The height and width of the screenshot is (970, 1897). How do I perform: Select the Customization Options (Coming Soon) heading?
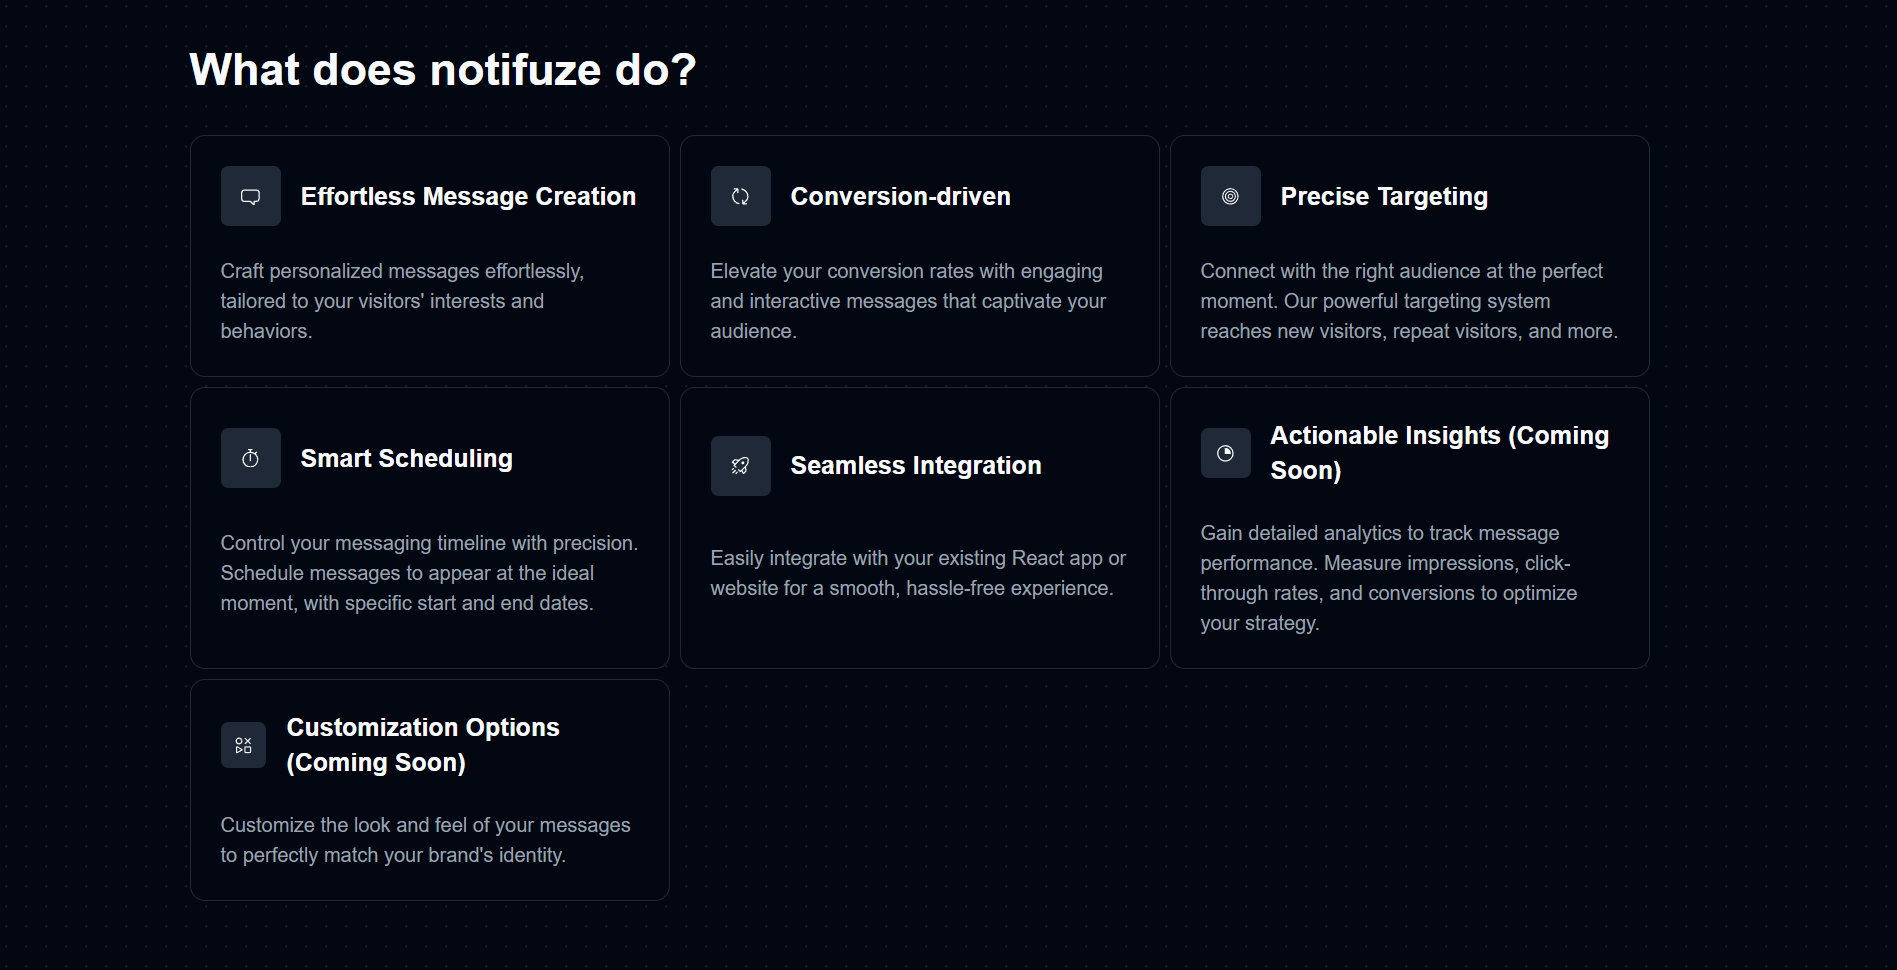pos(423,745)
